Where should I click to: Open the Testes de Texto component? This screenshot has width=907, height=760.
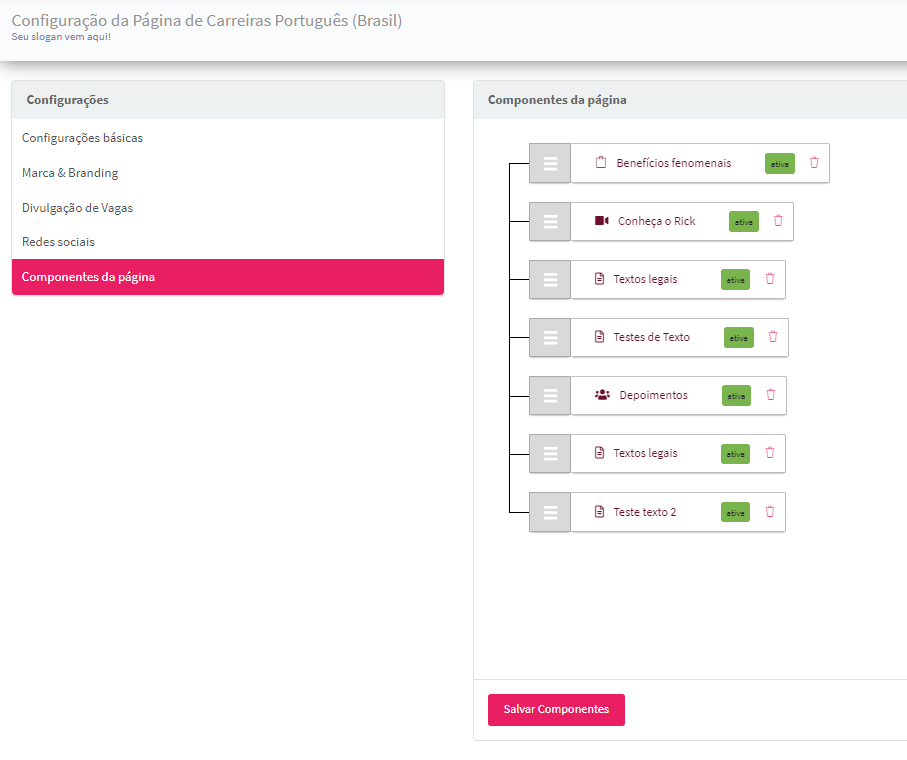click(651, 337)
